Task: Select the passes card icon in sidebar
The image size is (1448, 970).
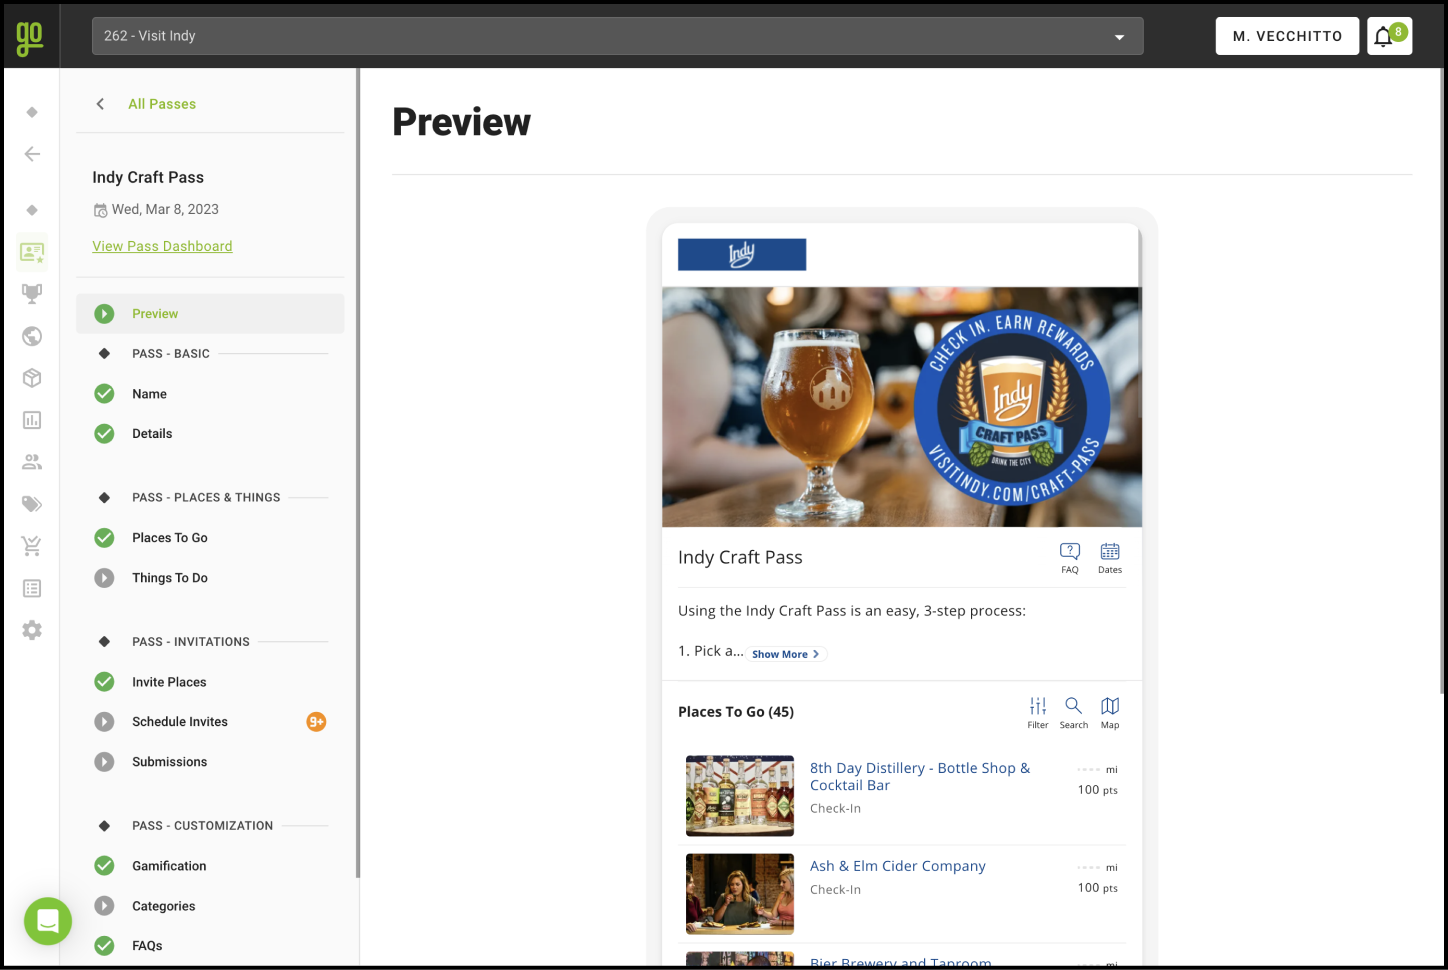Action: pyautogui.click(x=32, y=252)
